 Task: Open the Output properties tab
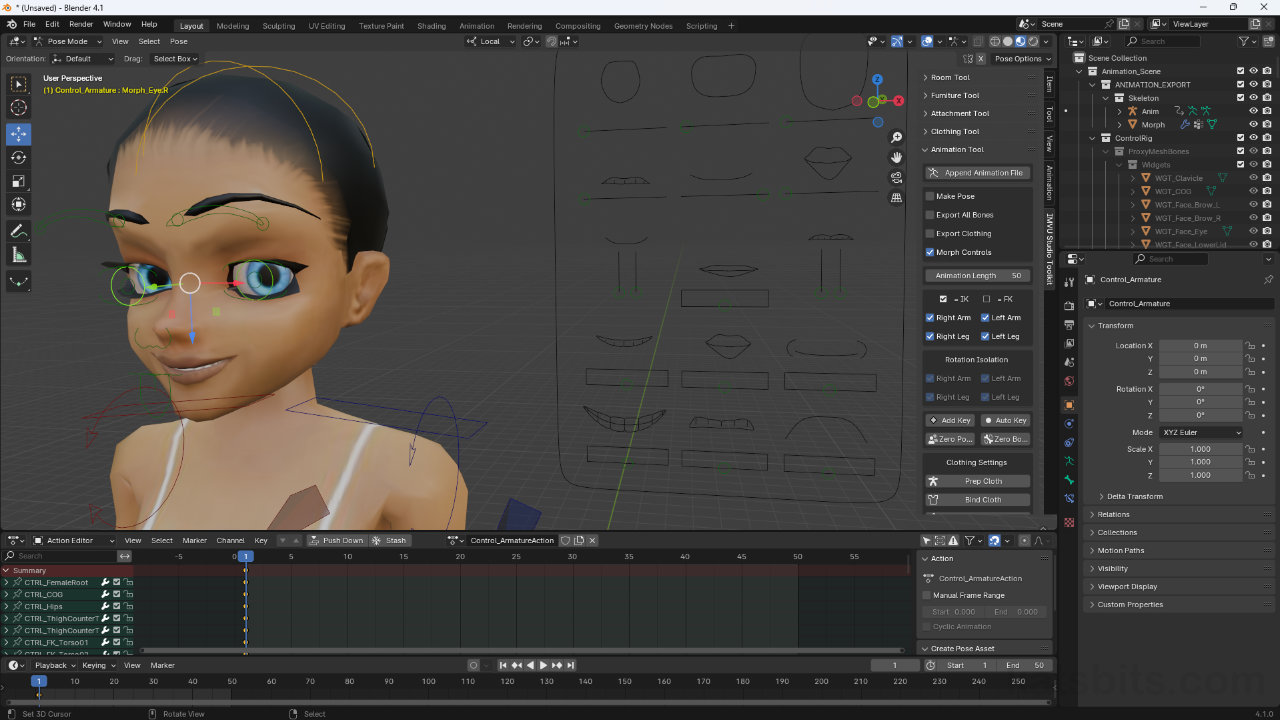tap(1069, 325)
